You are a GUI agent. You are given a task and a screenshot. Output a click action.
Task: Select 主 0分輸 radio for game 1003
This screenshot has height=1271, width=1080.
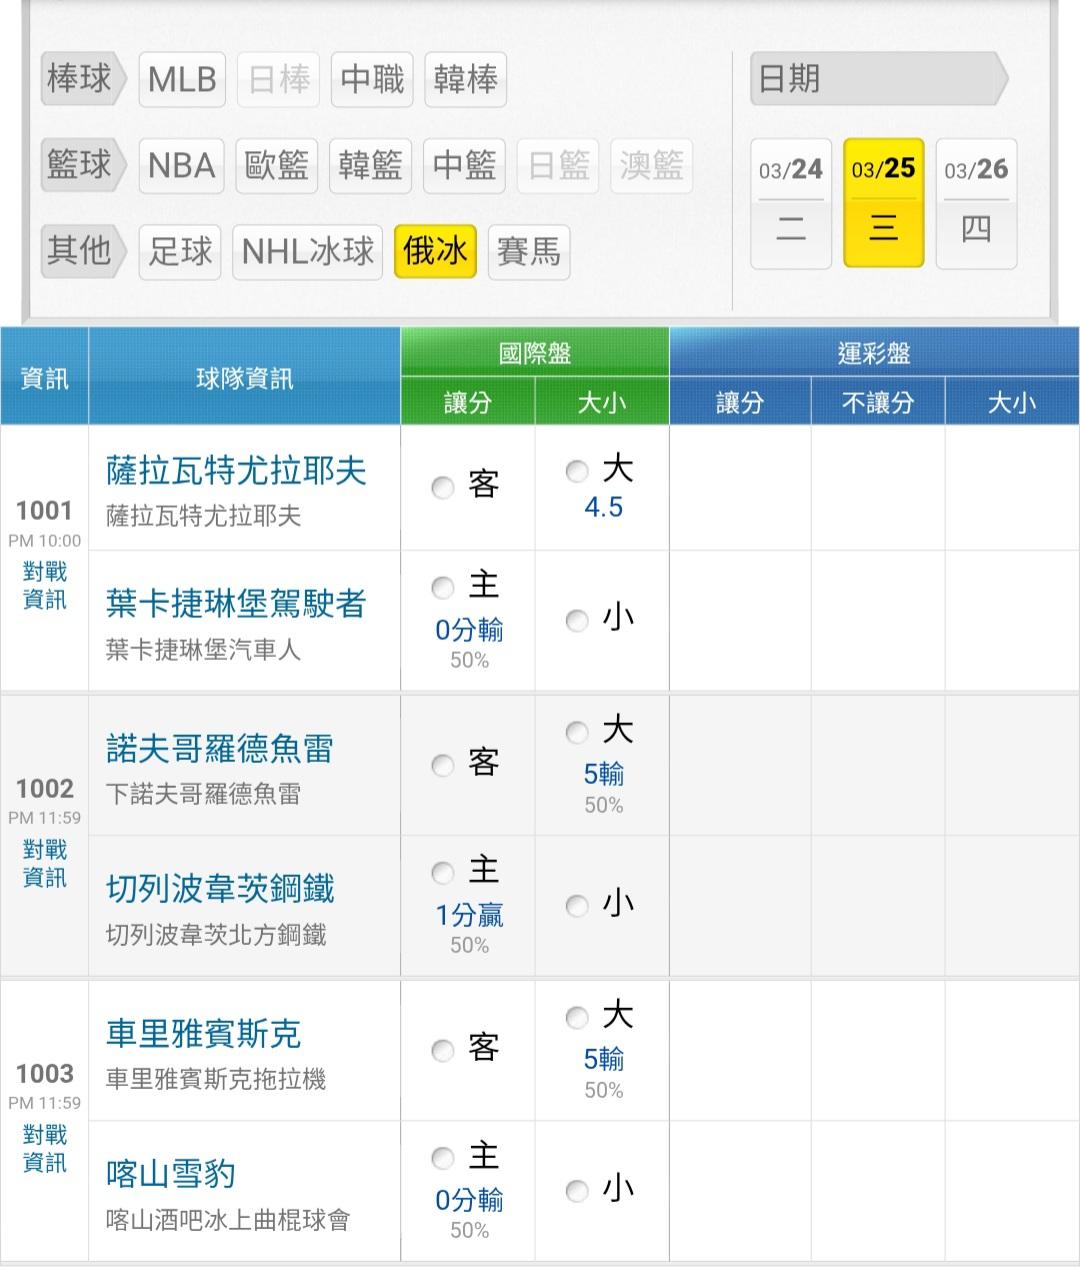tap(442, 1158)
